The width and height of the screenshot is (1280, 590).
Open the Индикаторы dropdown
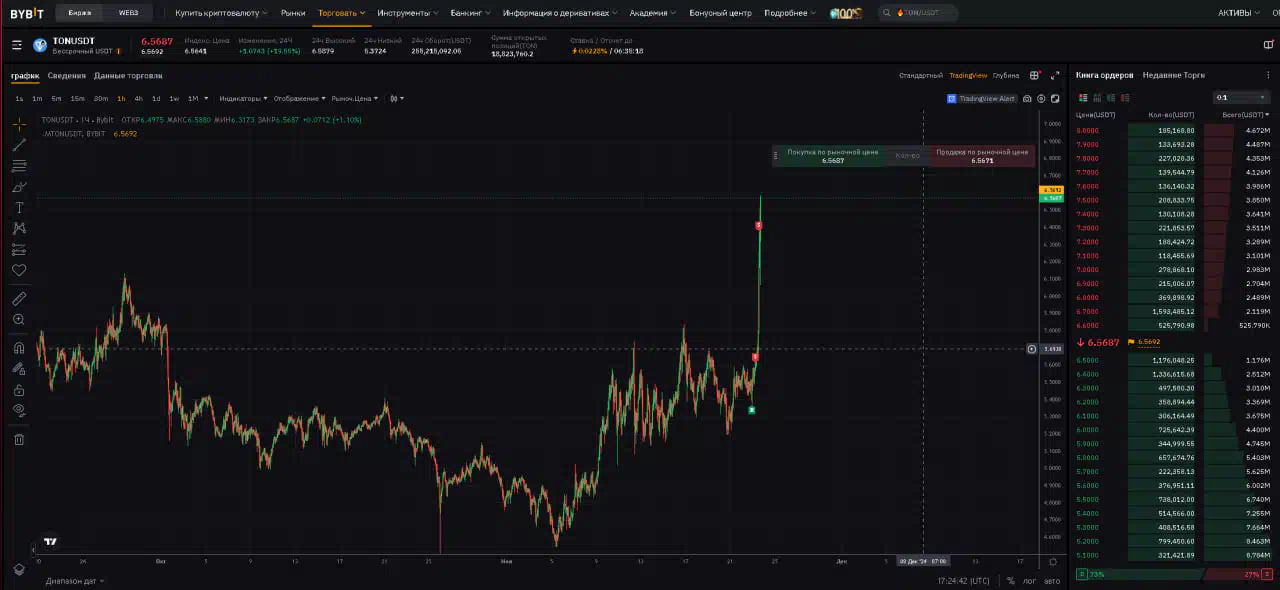tap(243, 98)
